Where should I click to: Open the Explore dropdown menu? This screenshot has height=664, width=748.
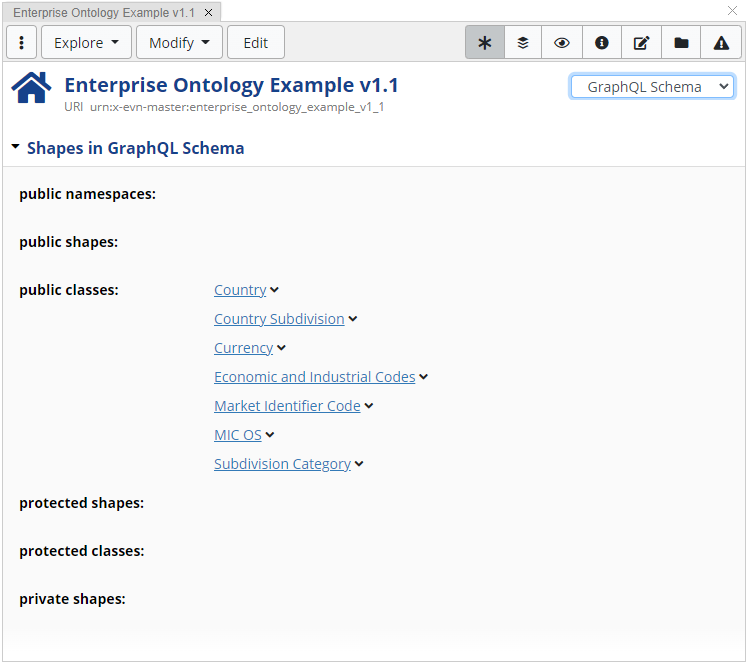pyautogui.click(x=86, y=43)
